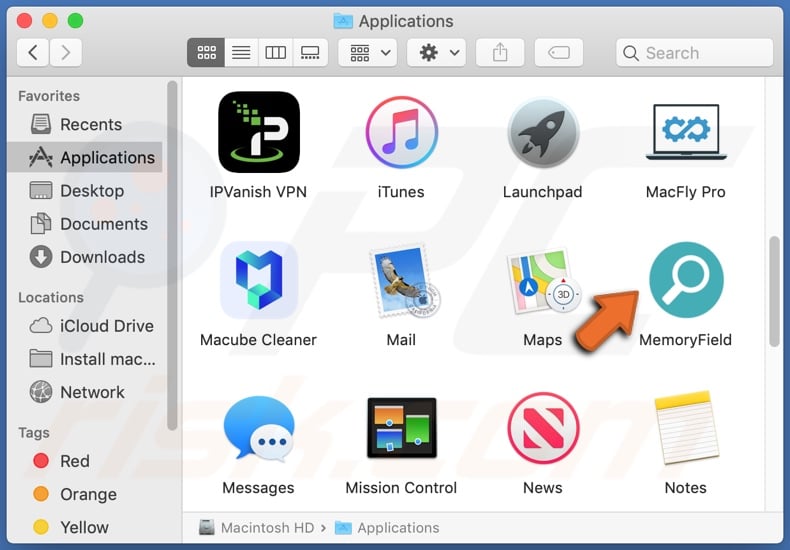Select the Mail stamp icon
Viewport: 790px width, 550px height.
point(405,280)
